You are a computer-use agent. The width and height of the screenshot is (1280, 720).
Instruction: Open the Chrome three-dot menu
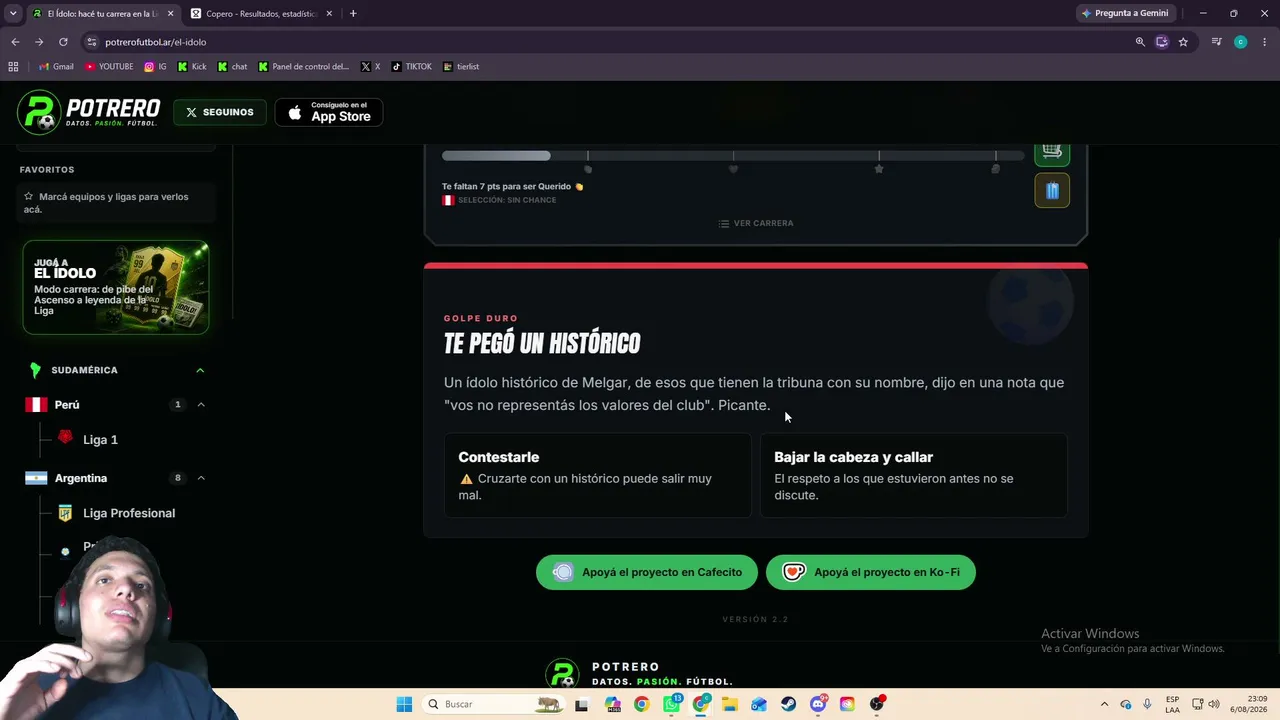point(1265,42)
